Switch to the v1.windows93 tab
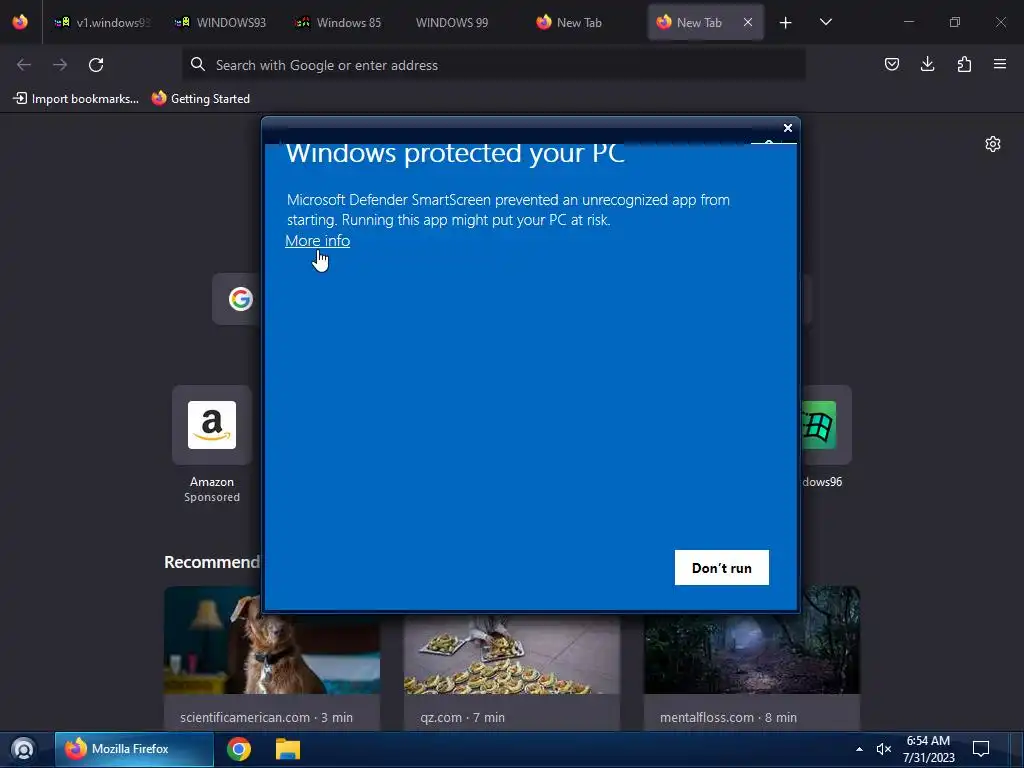The image size is (1024, 768). point(102,22)
